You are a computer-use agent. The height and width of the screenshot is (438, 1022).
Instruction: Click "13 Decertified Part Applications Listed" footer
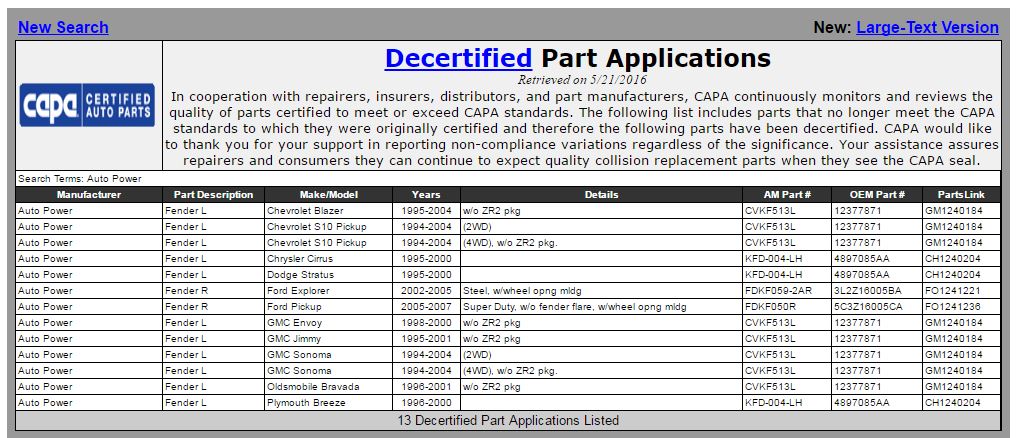coord(508,420)
